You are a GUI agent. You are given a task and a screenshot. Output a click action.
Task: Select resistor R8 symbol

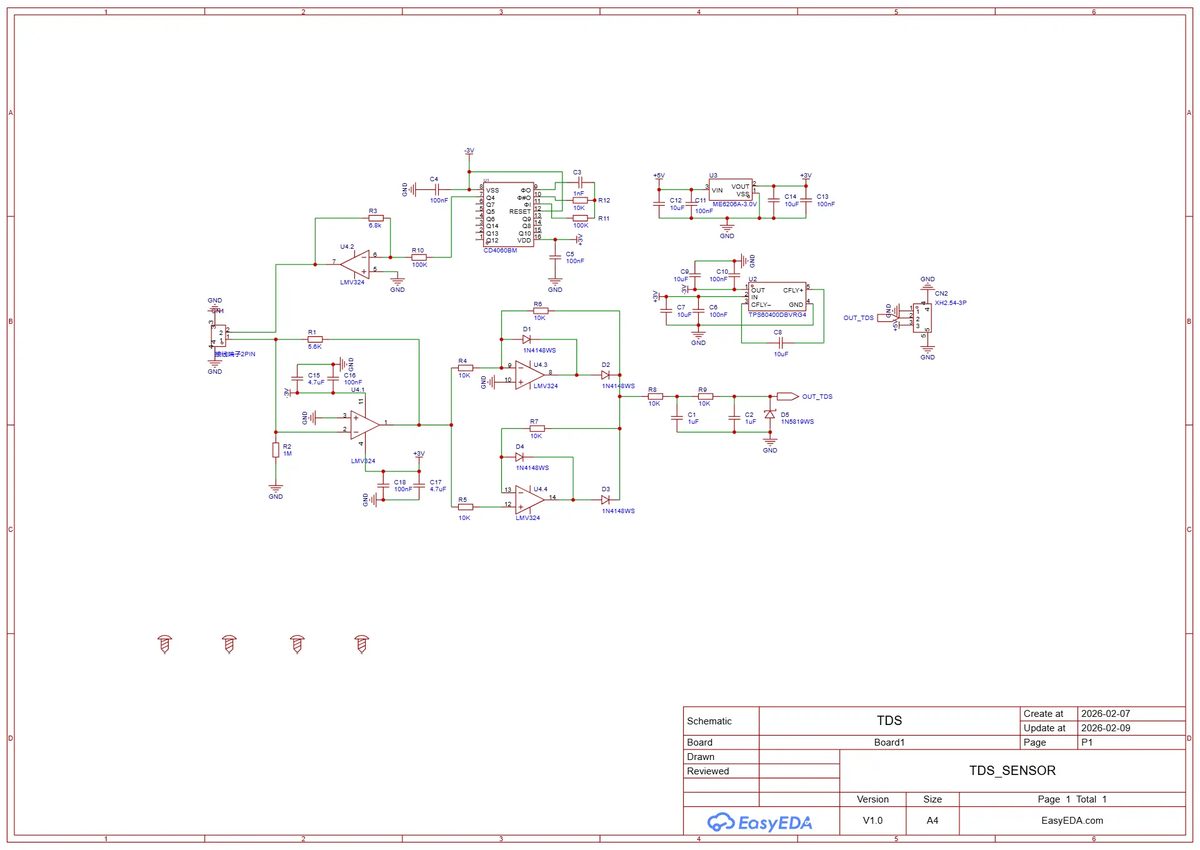pos(653,397)
